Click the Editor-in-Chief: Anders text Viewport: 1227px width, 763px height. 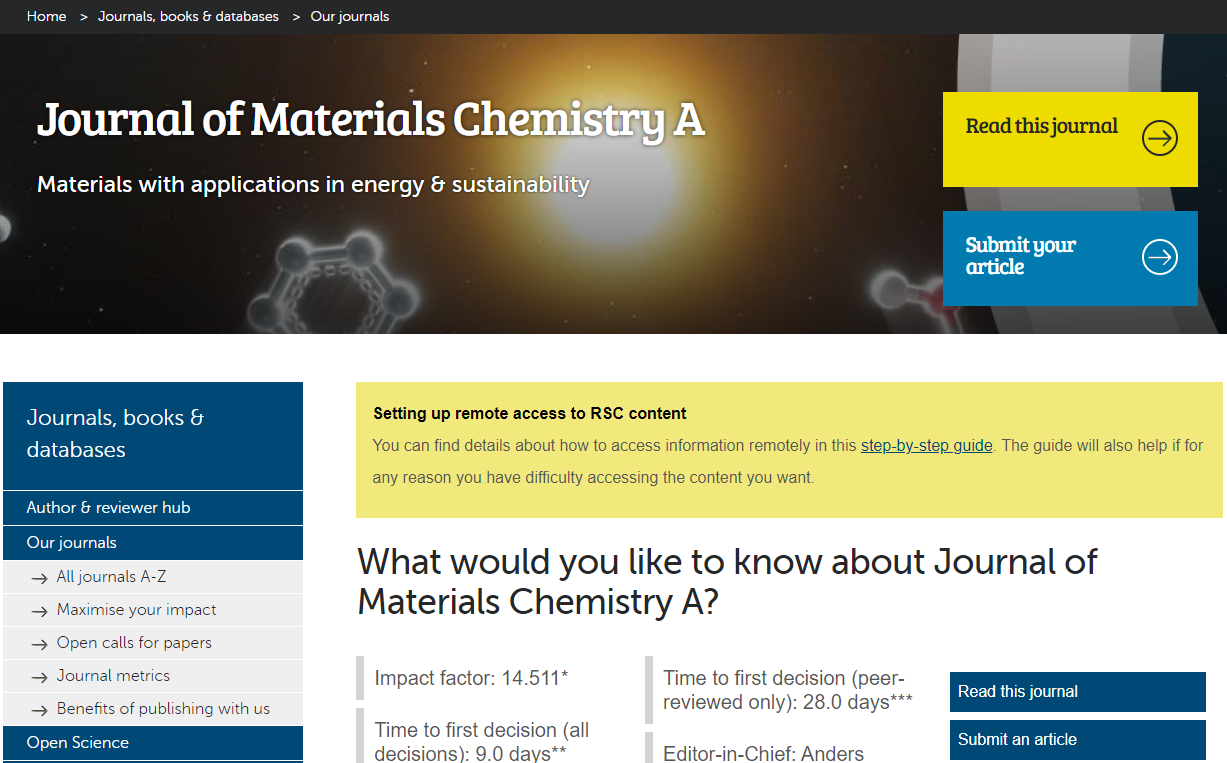[x=763, y=753]
